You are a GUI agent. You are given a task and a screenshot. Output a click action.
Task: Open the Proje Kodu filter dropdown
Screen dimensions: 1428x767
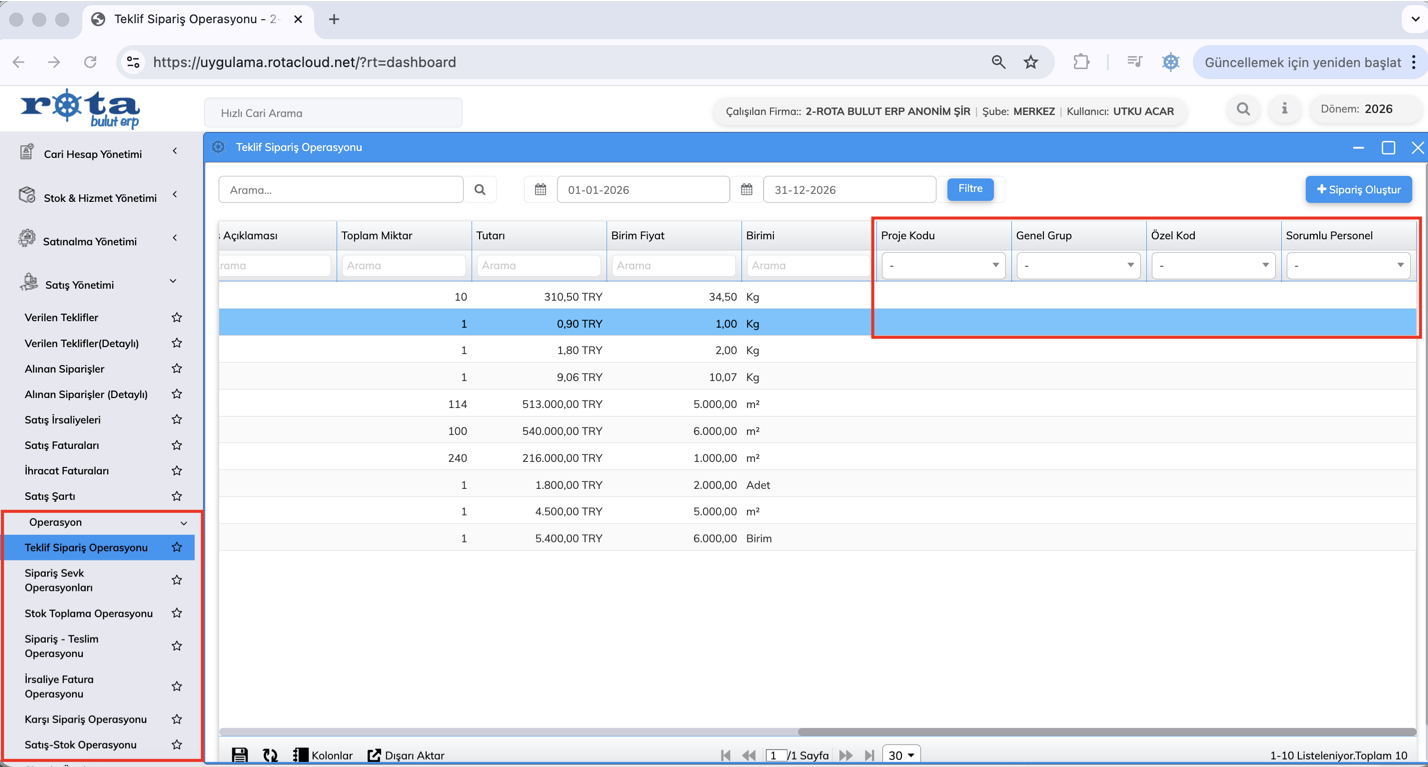click(943, 266)
